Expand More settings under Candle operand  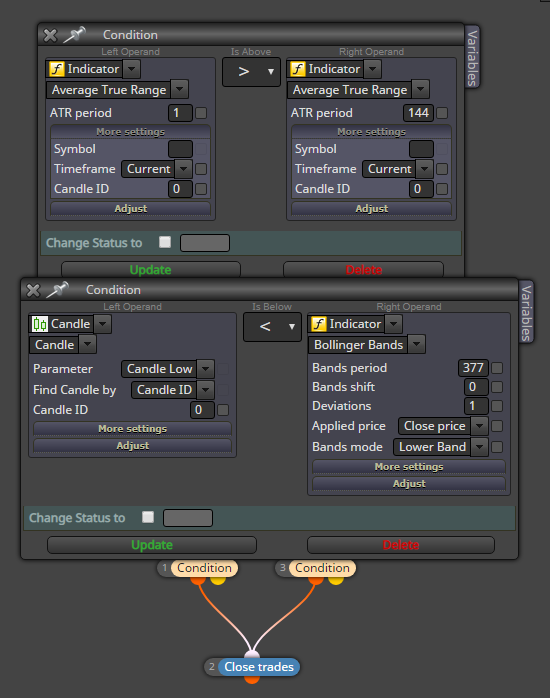(x=133, y=429)
